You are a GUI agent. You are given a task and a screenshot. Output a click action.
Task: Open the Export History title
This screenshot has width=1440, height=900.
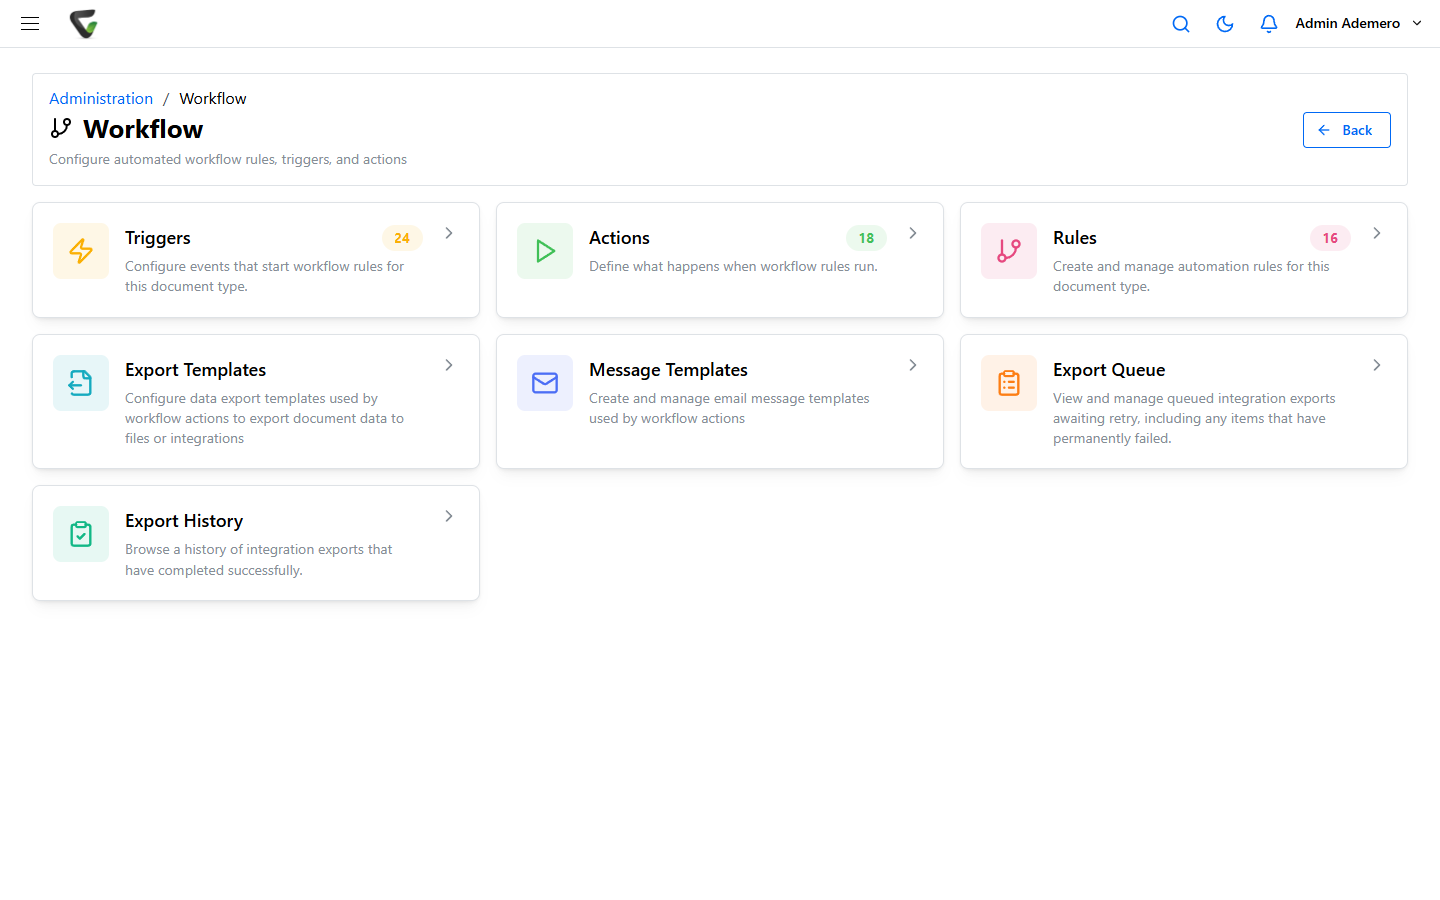(184, 521)
